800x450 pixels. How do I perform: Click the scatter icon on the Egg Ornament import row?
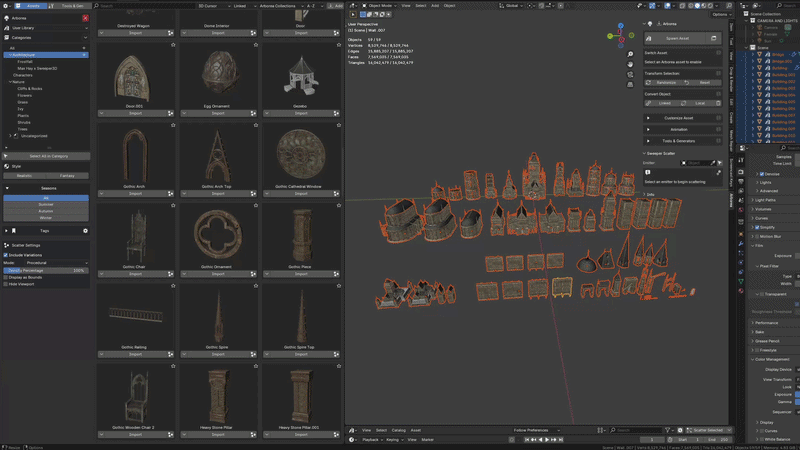[253, 113]
